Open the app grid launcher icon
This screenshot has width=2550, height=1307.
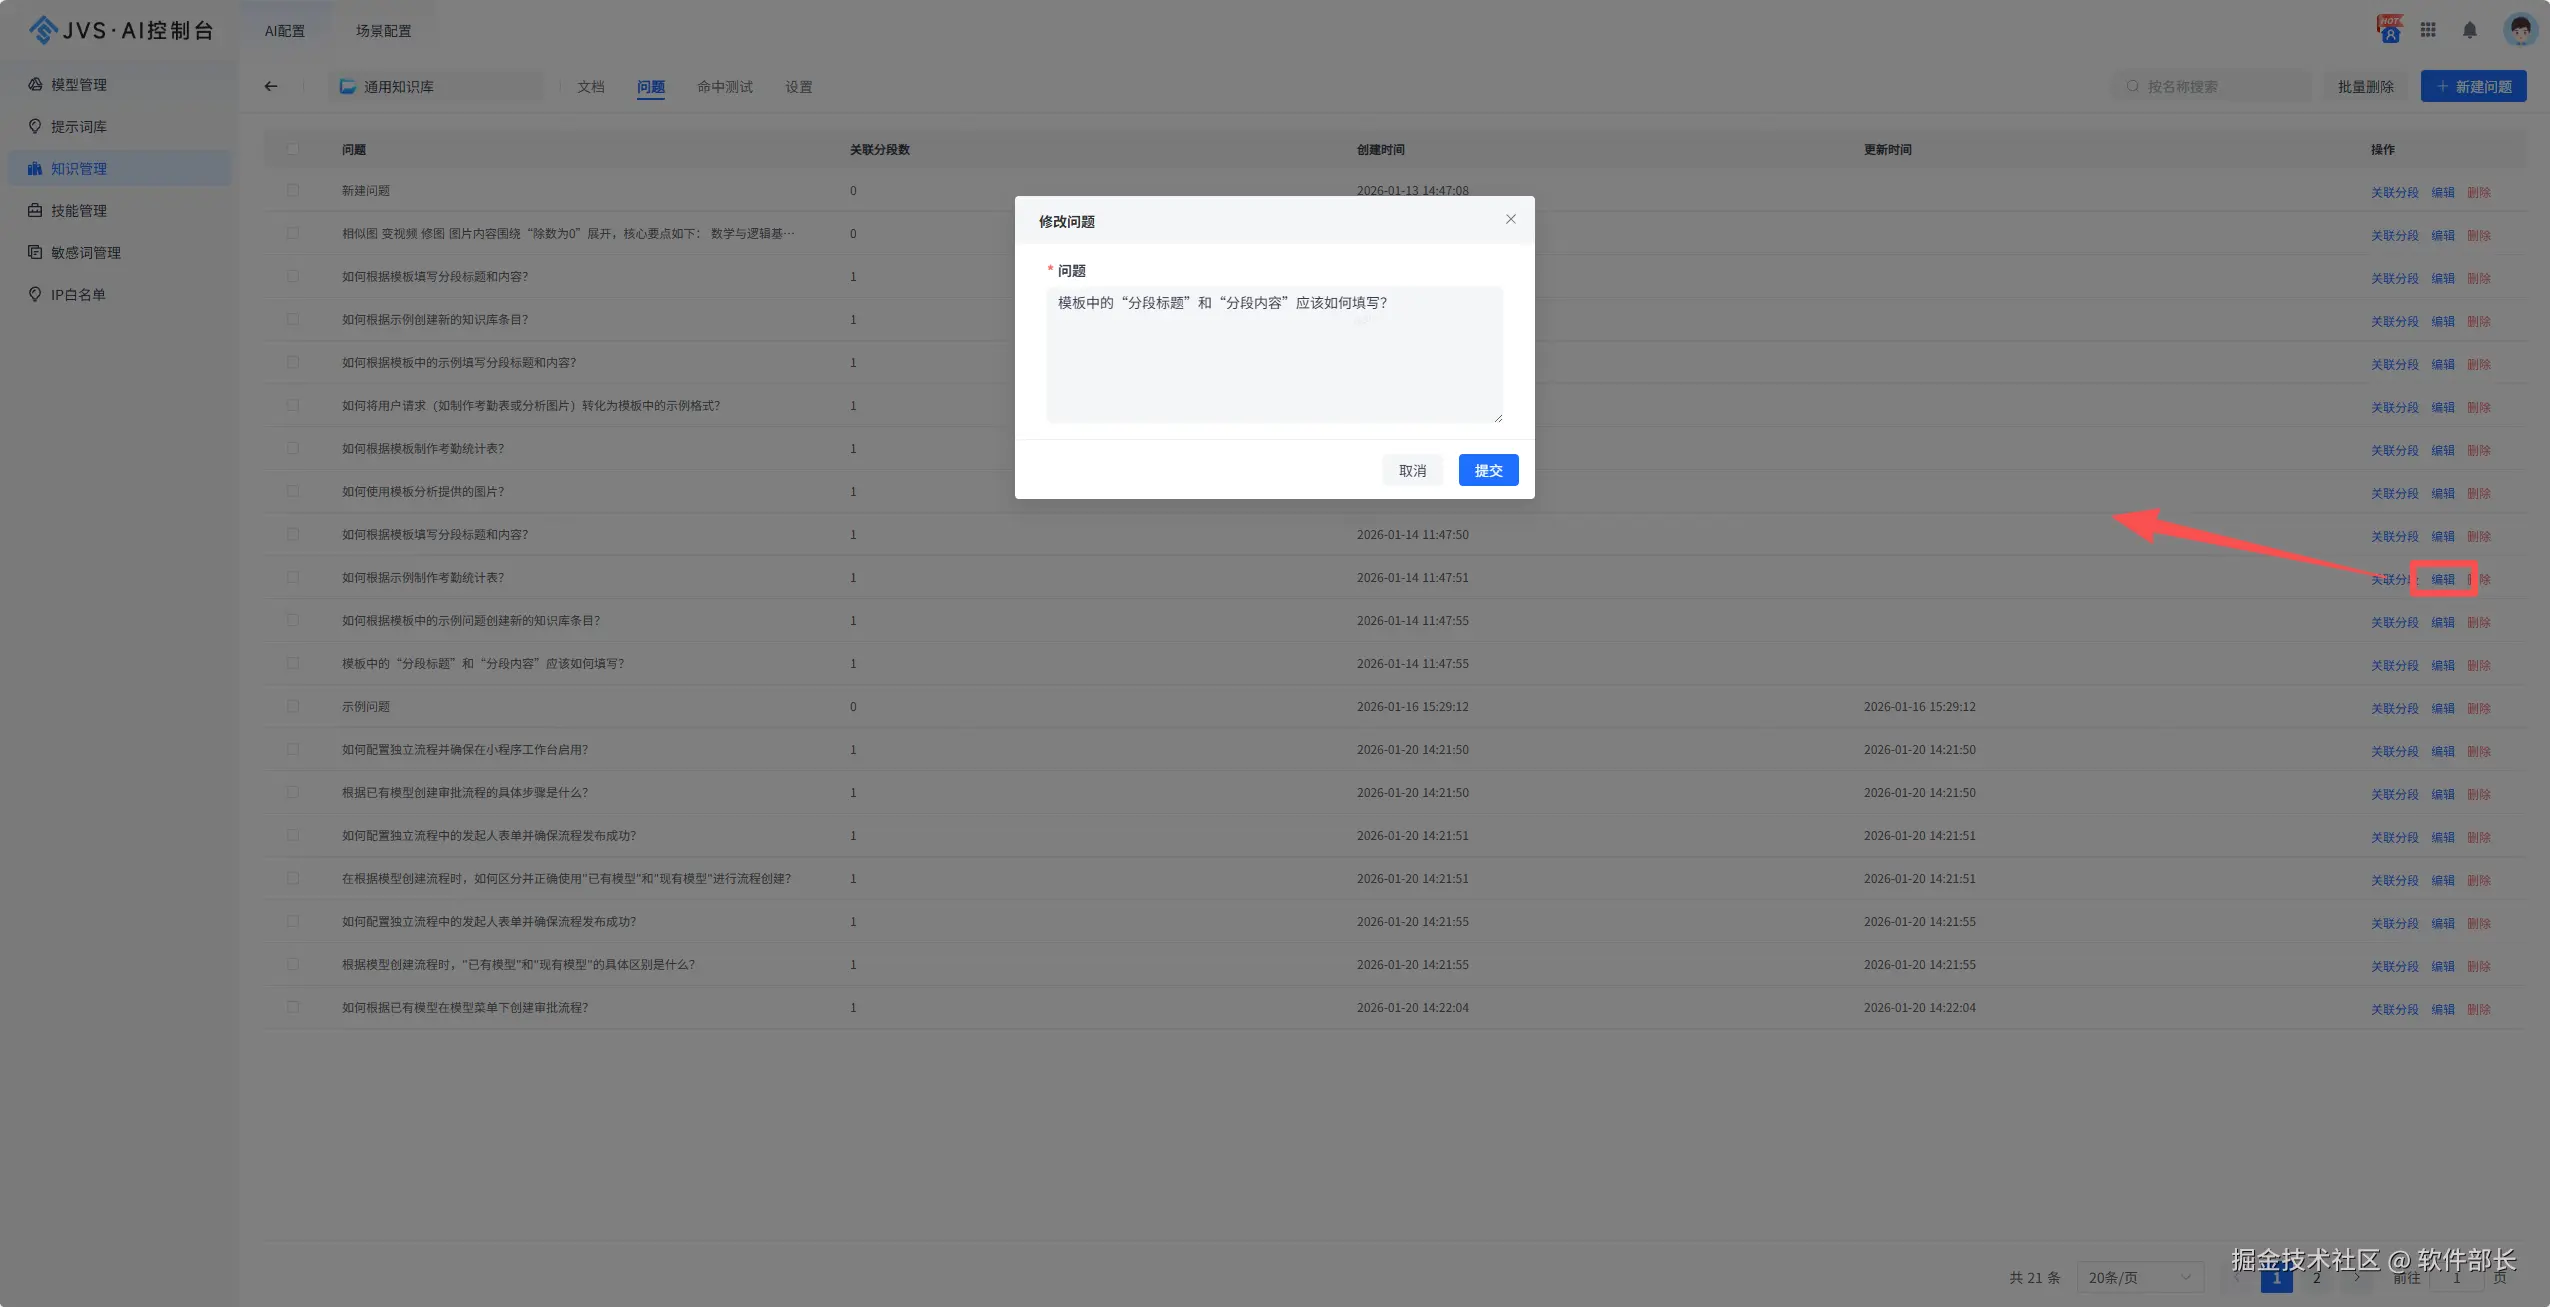(x=2428, y=30)
